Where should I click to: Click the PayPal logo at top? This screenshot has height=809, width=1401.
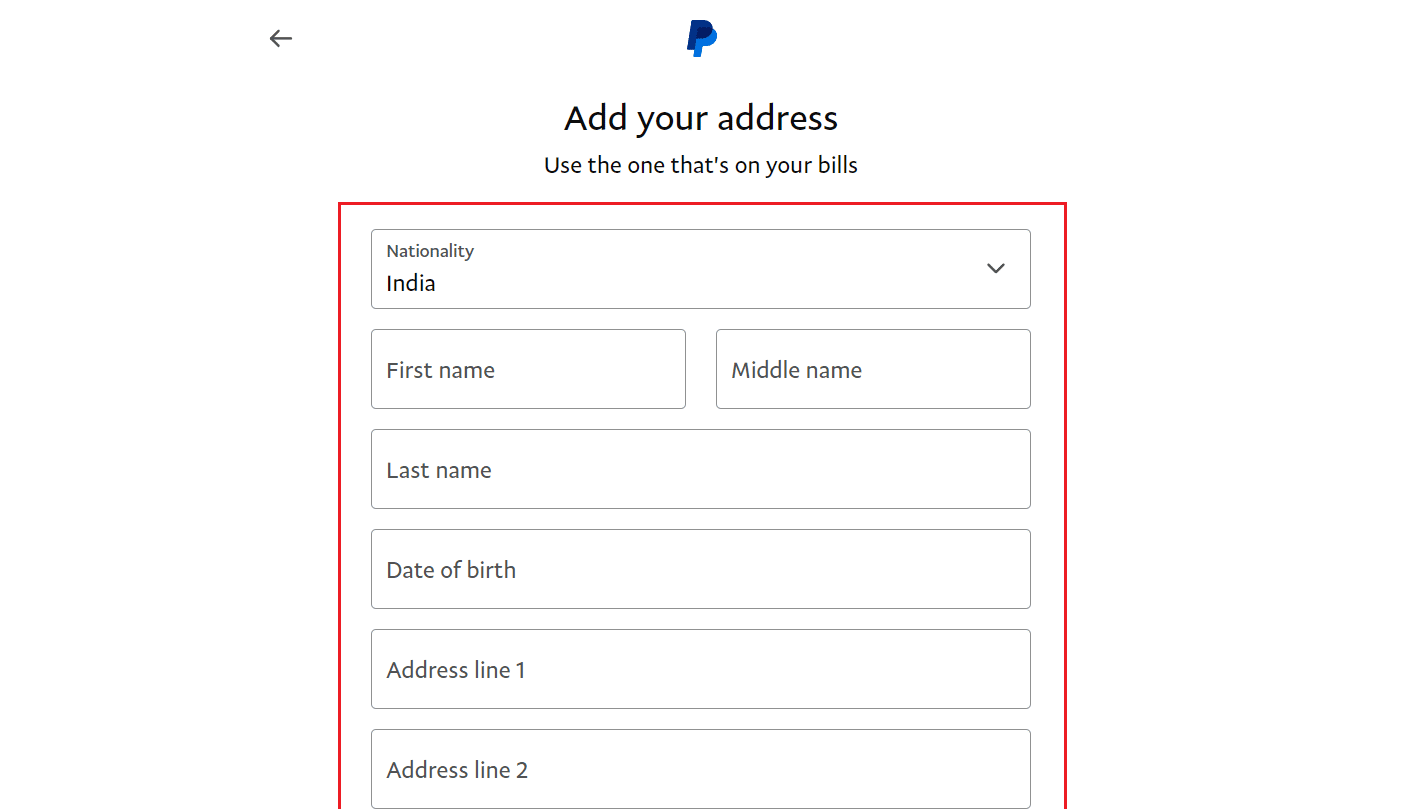tap(701, 38)
